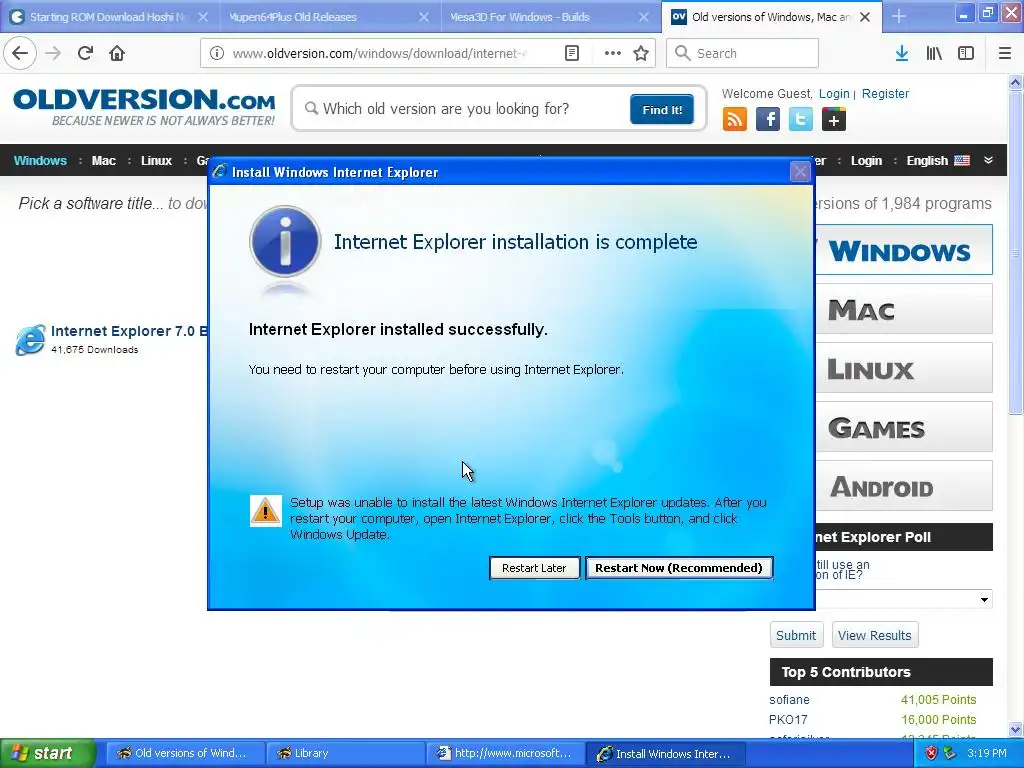Open a new tab with plus
This screenshot has height=768, width=1024.
899,16
